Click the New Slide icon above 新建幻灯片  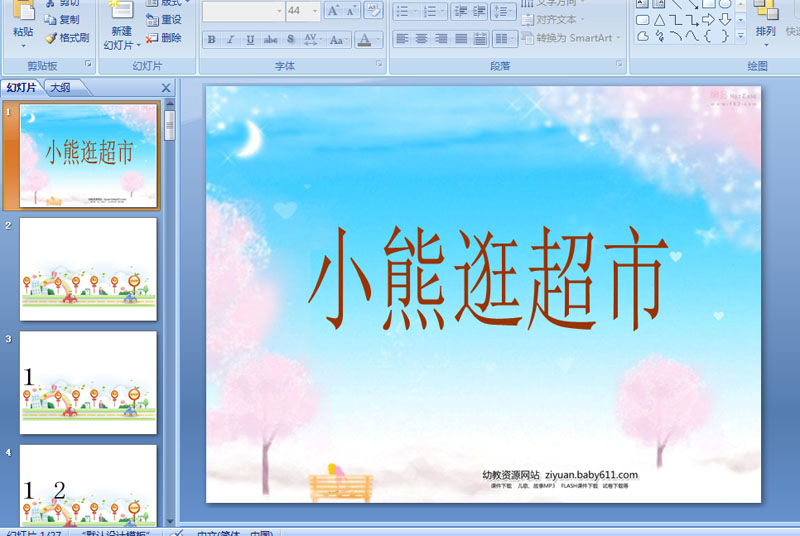[121, 10]
